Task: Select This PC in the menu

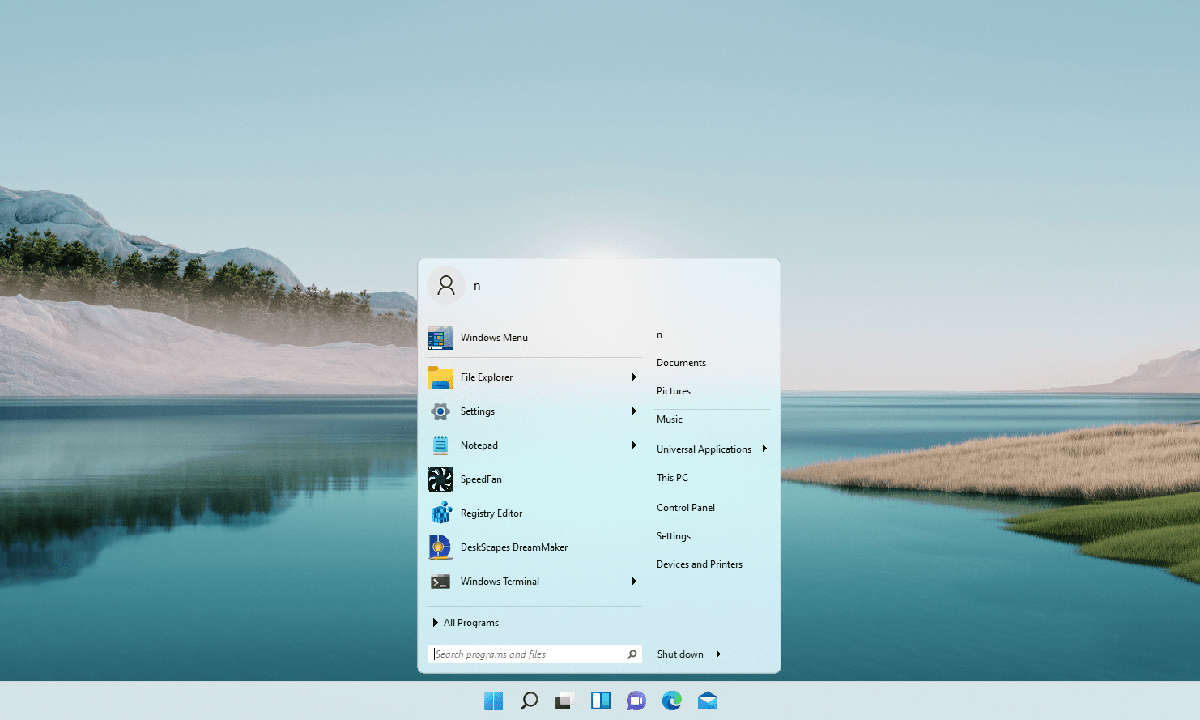Action: point(672,478)
